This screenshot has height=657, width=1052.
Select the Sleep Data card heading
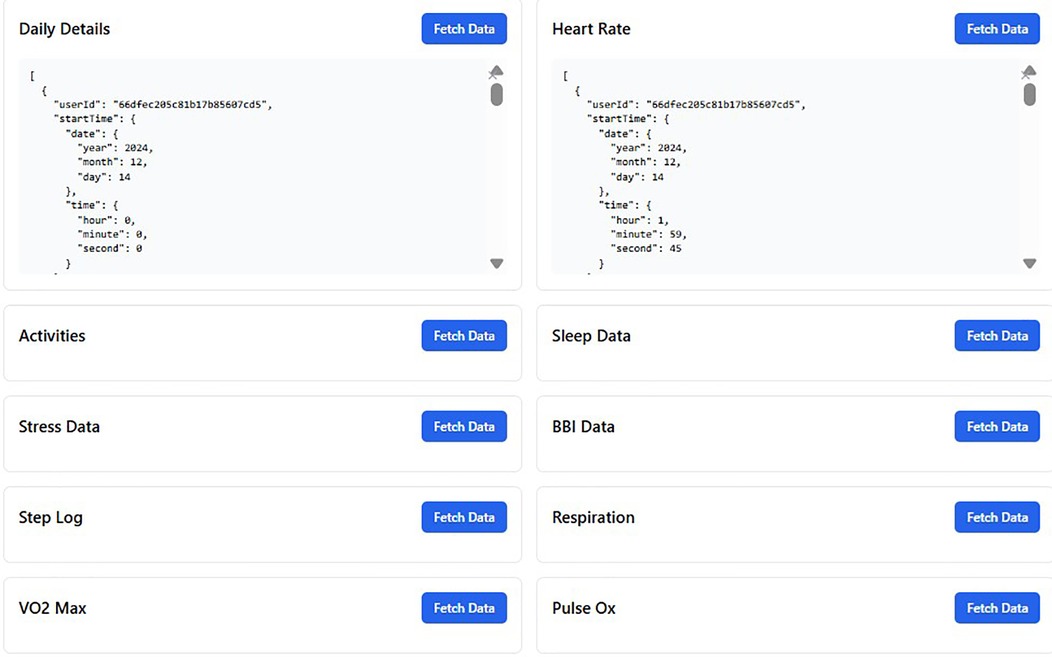(591, 336)
